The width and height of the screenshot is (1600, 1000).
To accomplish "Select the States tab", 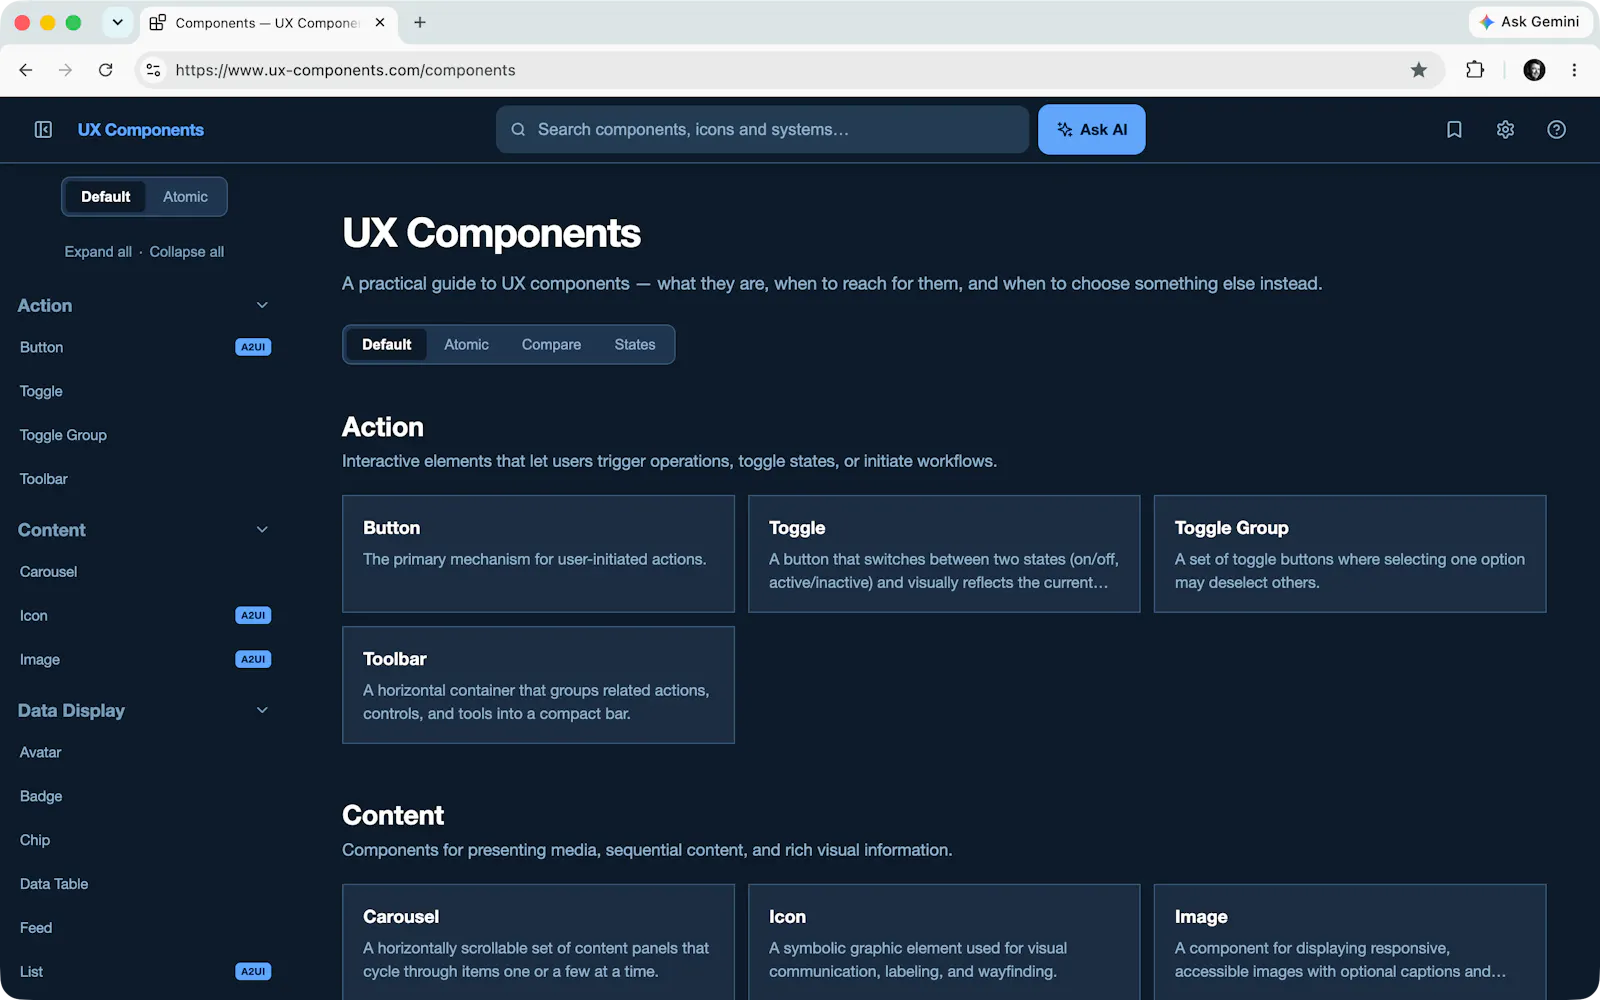I will [x=635, y=344].
